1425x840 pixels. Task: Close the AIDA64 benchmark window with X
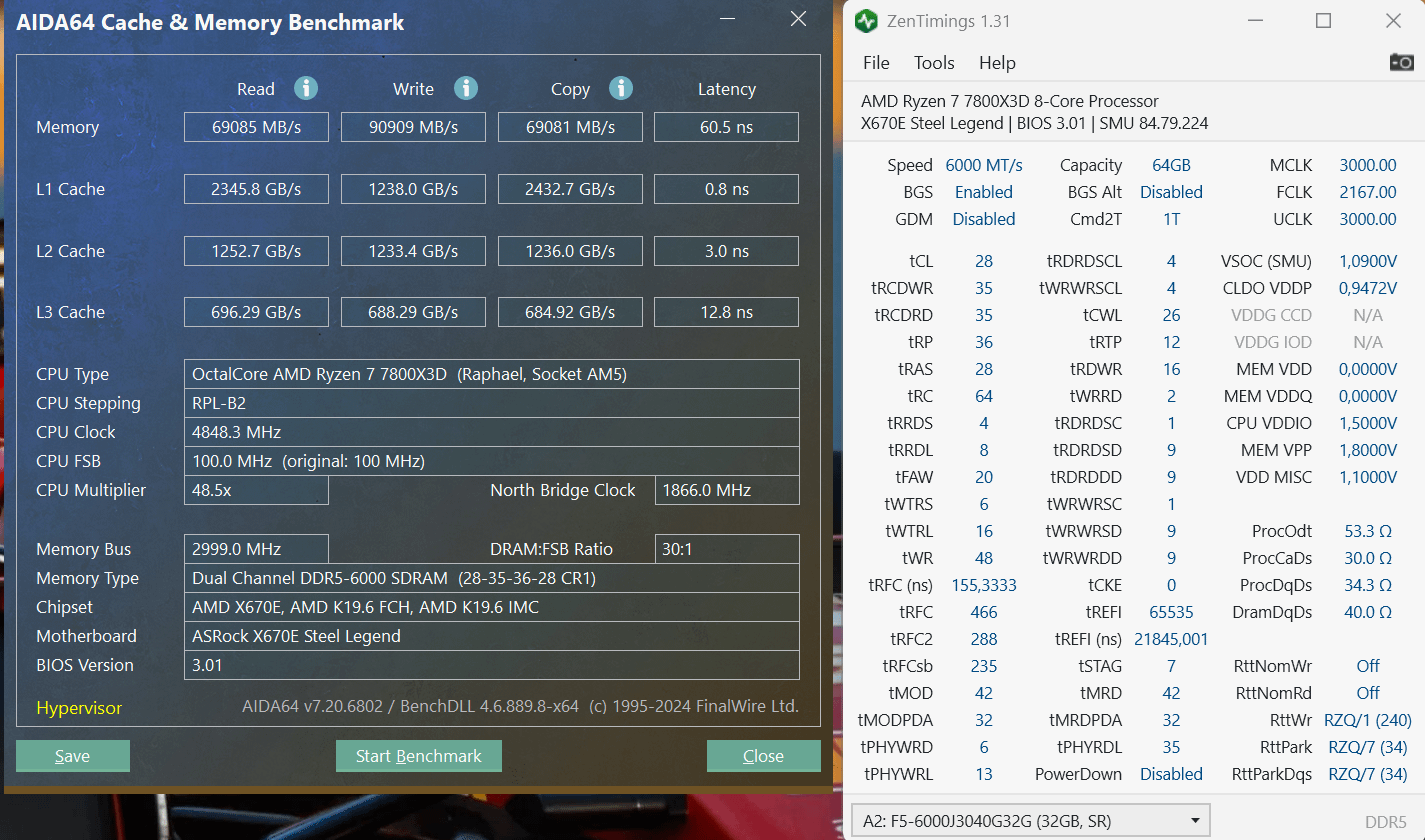[x=798, y=19]
